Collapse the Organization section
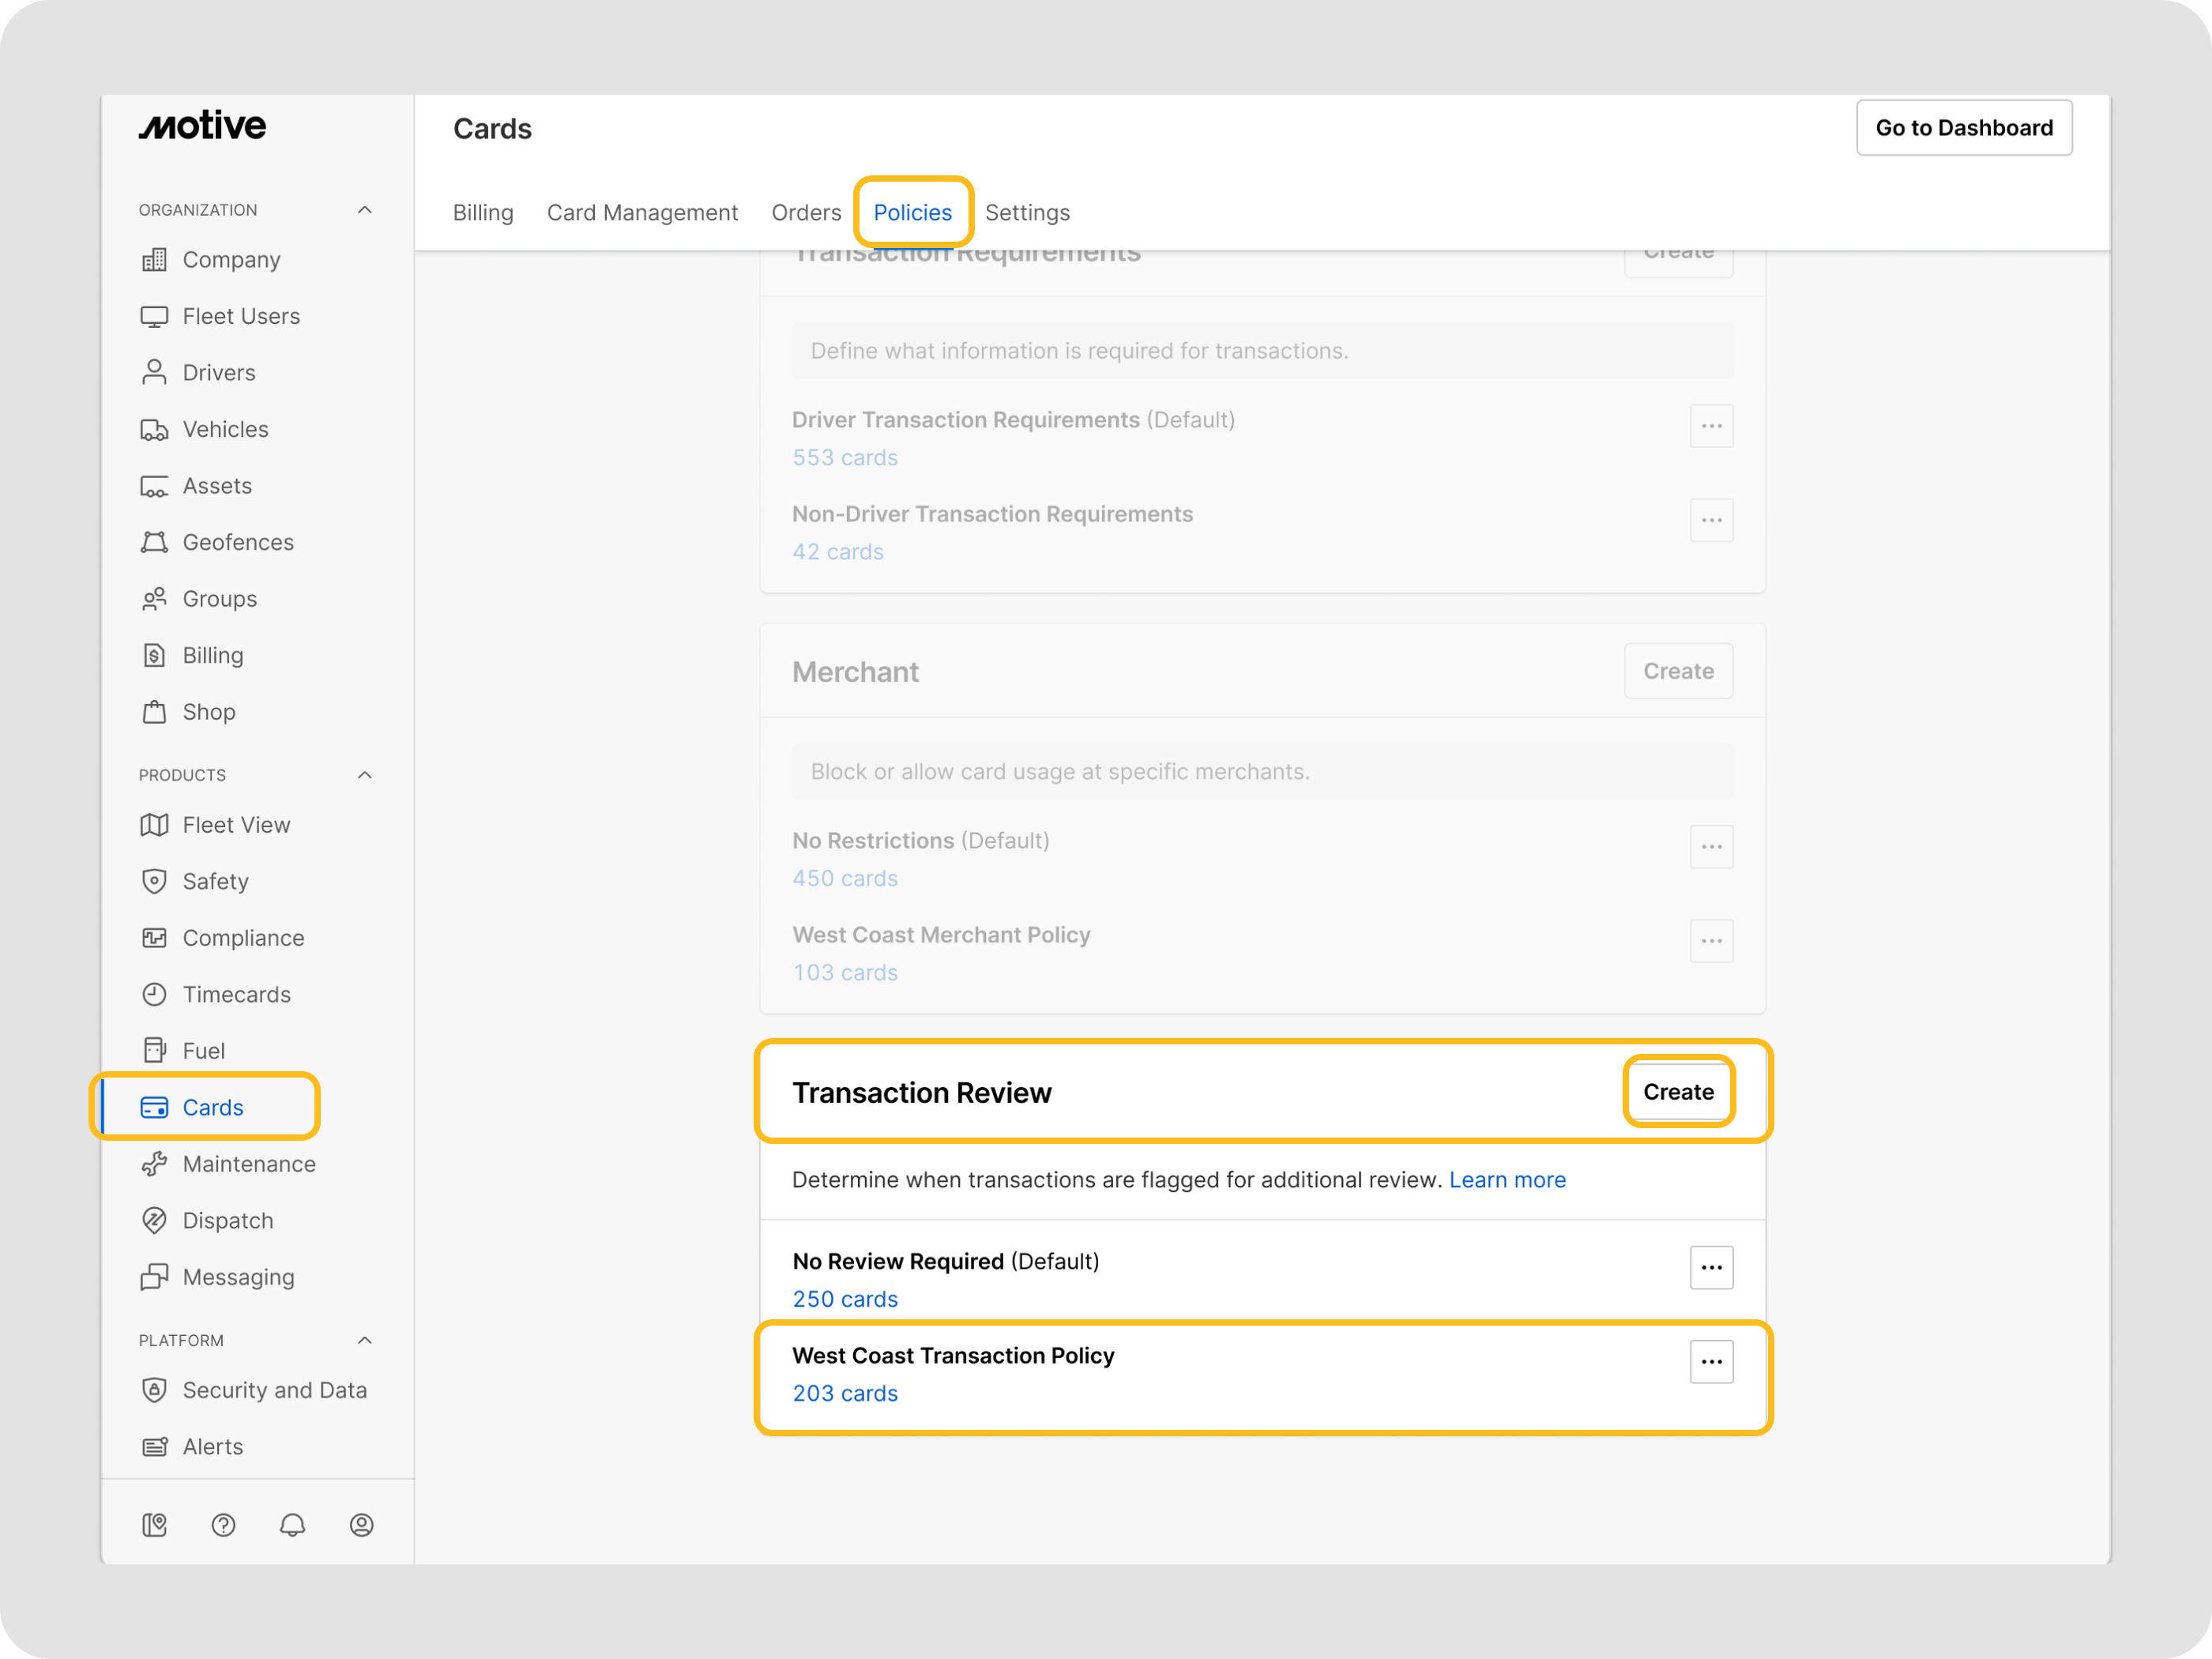The height and width of the screenshot is (1659, 2212). (365, 210)
